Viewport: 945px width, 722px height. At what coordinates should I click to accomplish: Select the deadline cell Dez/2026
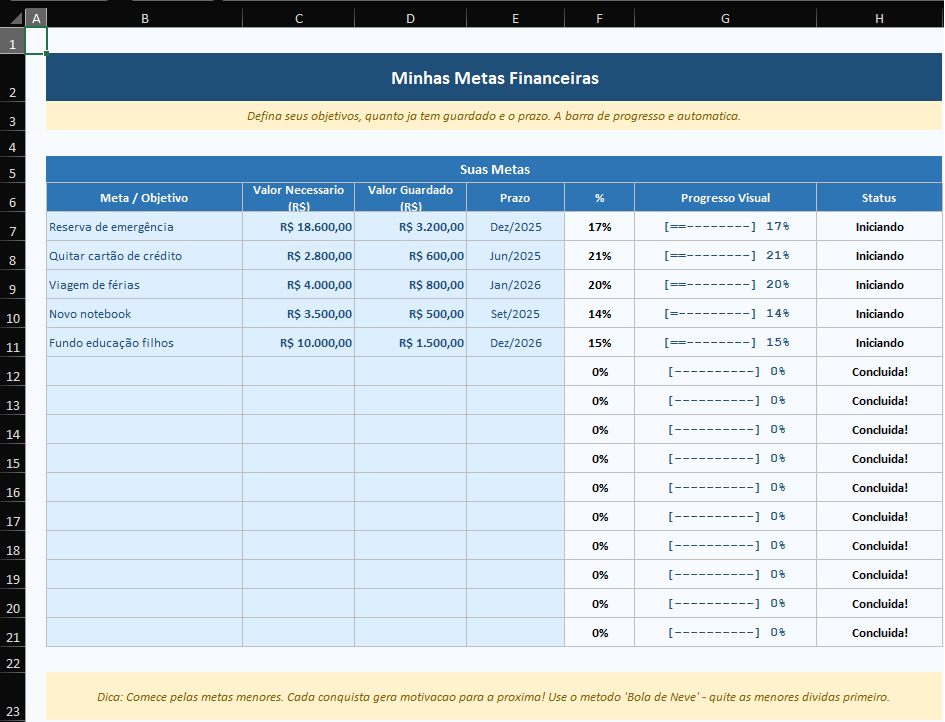point(515,342)
